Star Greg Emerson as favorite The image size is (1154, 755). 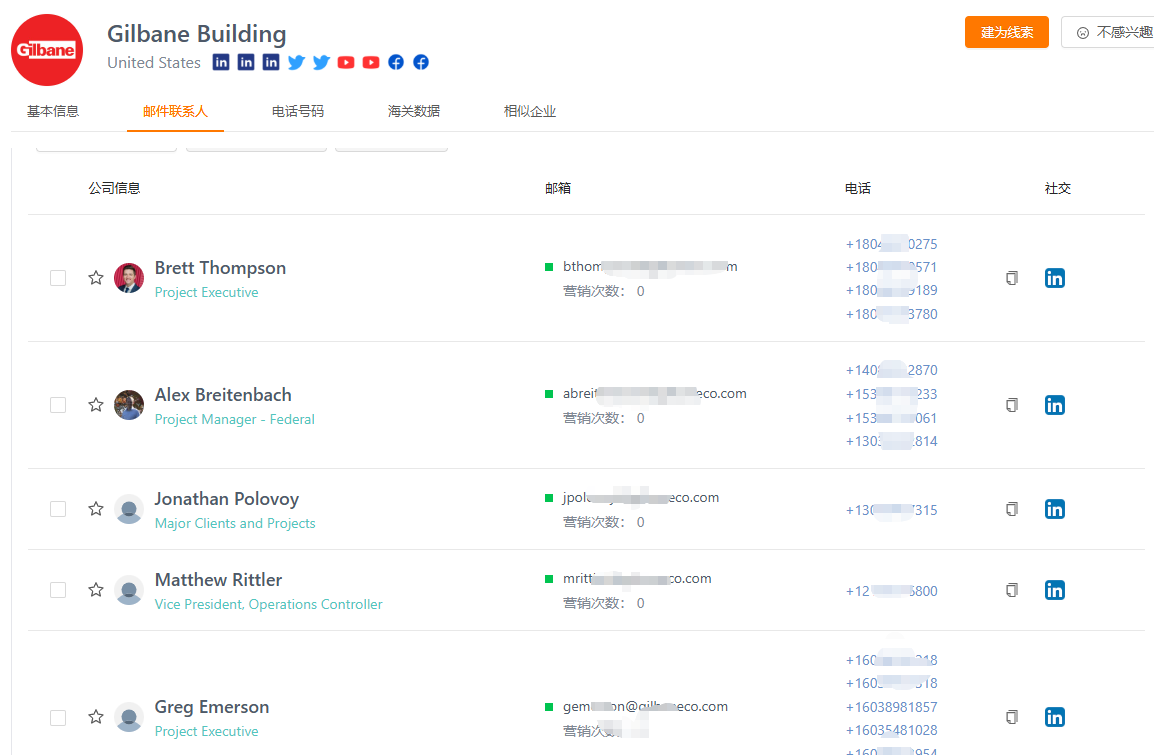point(96,717)
